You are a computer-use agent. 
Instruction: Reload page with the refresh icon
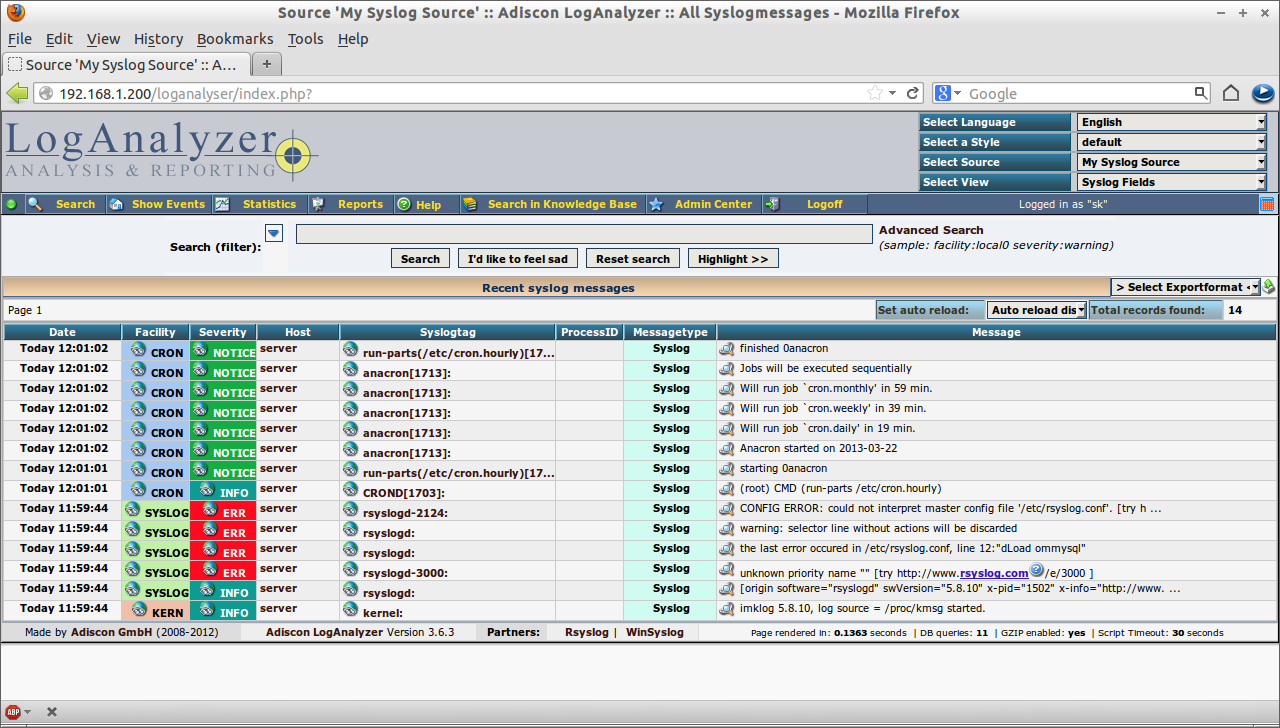pos(912,93)
